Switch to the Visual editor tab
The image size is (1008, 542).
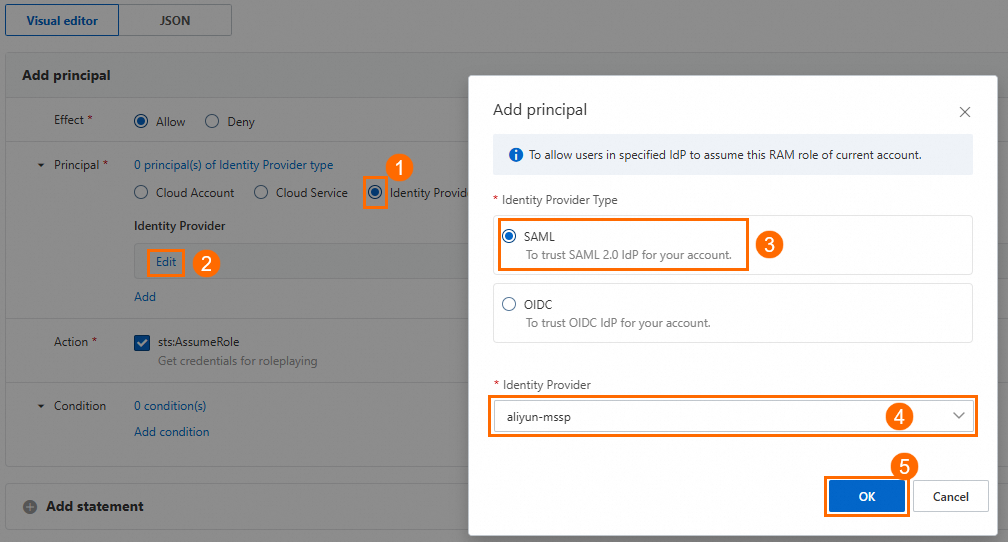pyautogui.click(x=62, y=20)
